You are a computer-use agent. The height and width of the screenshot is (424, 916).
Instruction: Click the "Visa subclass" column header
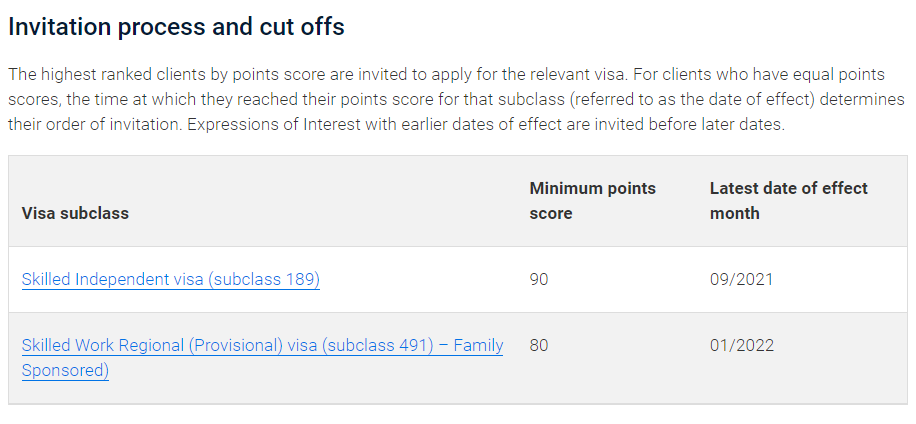75,213
